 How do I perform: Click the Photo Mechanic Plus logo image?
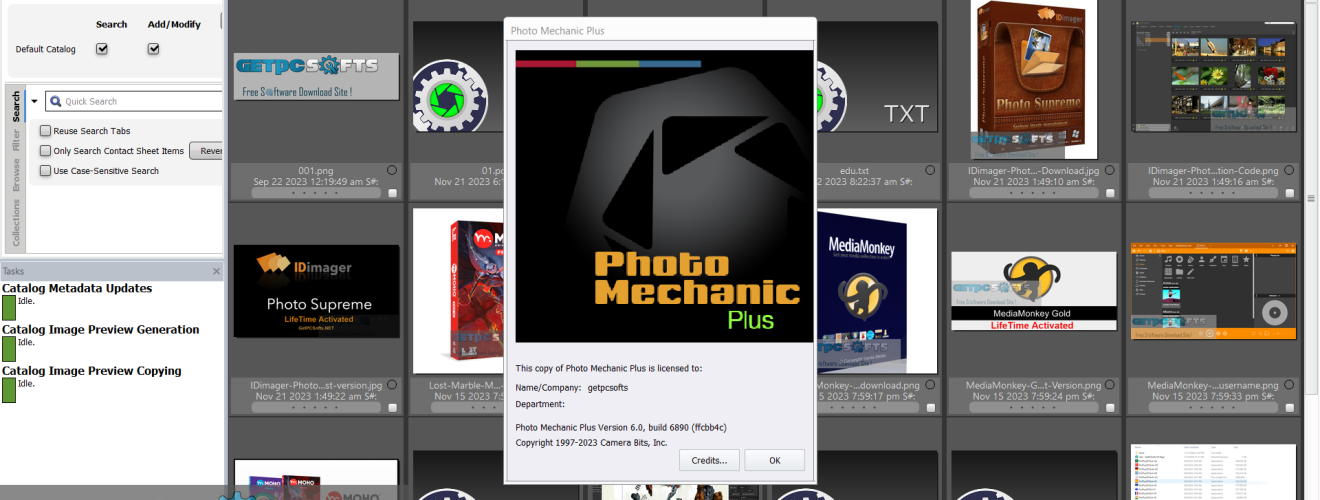[665, 196]
